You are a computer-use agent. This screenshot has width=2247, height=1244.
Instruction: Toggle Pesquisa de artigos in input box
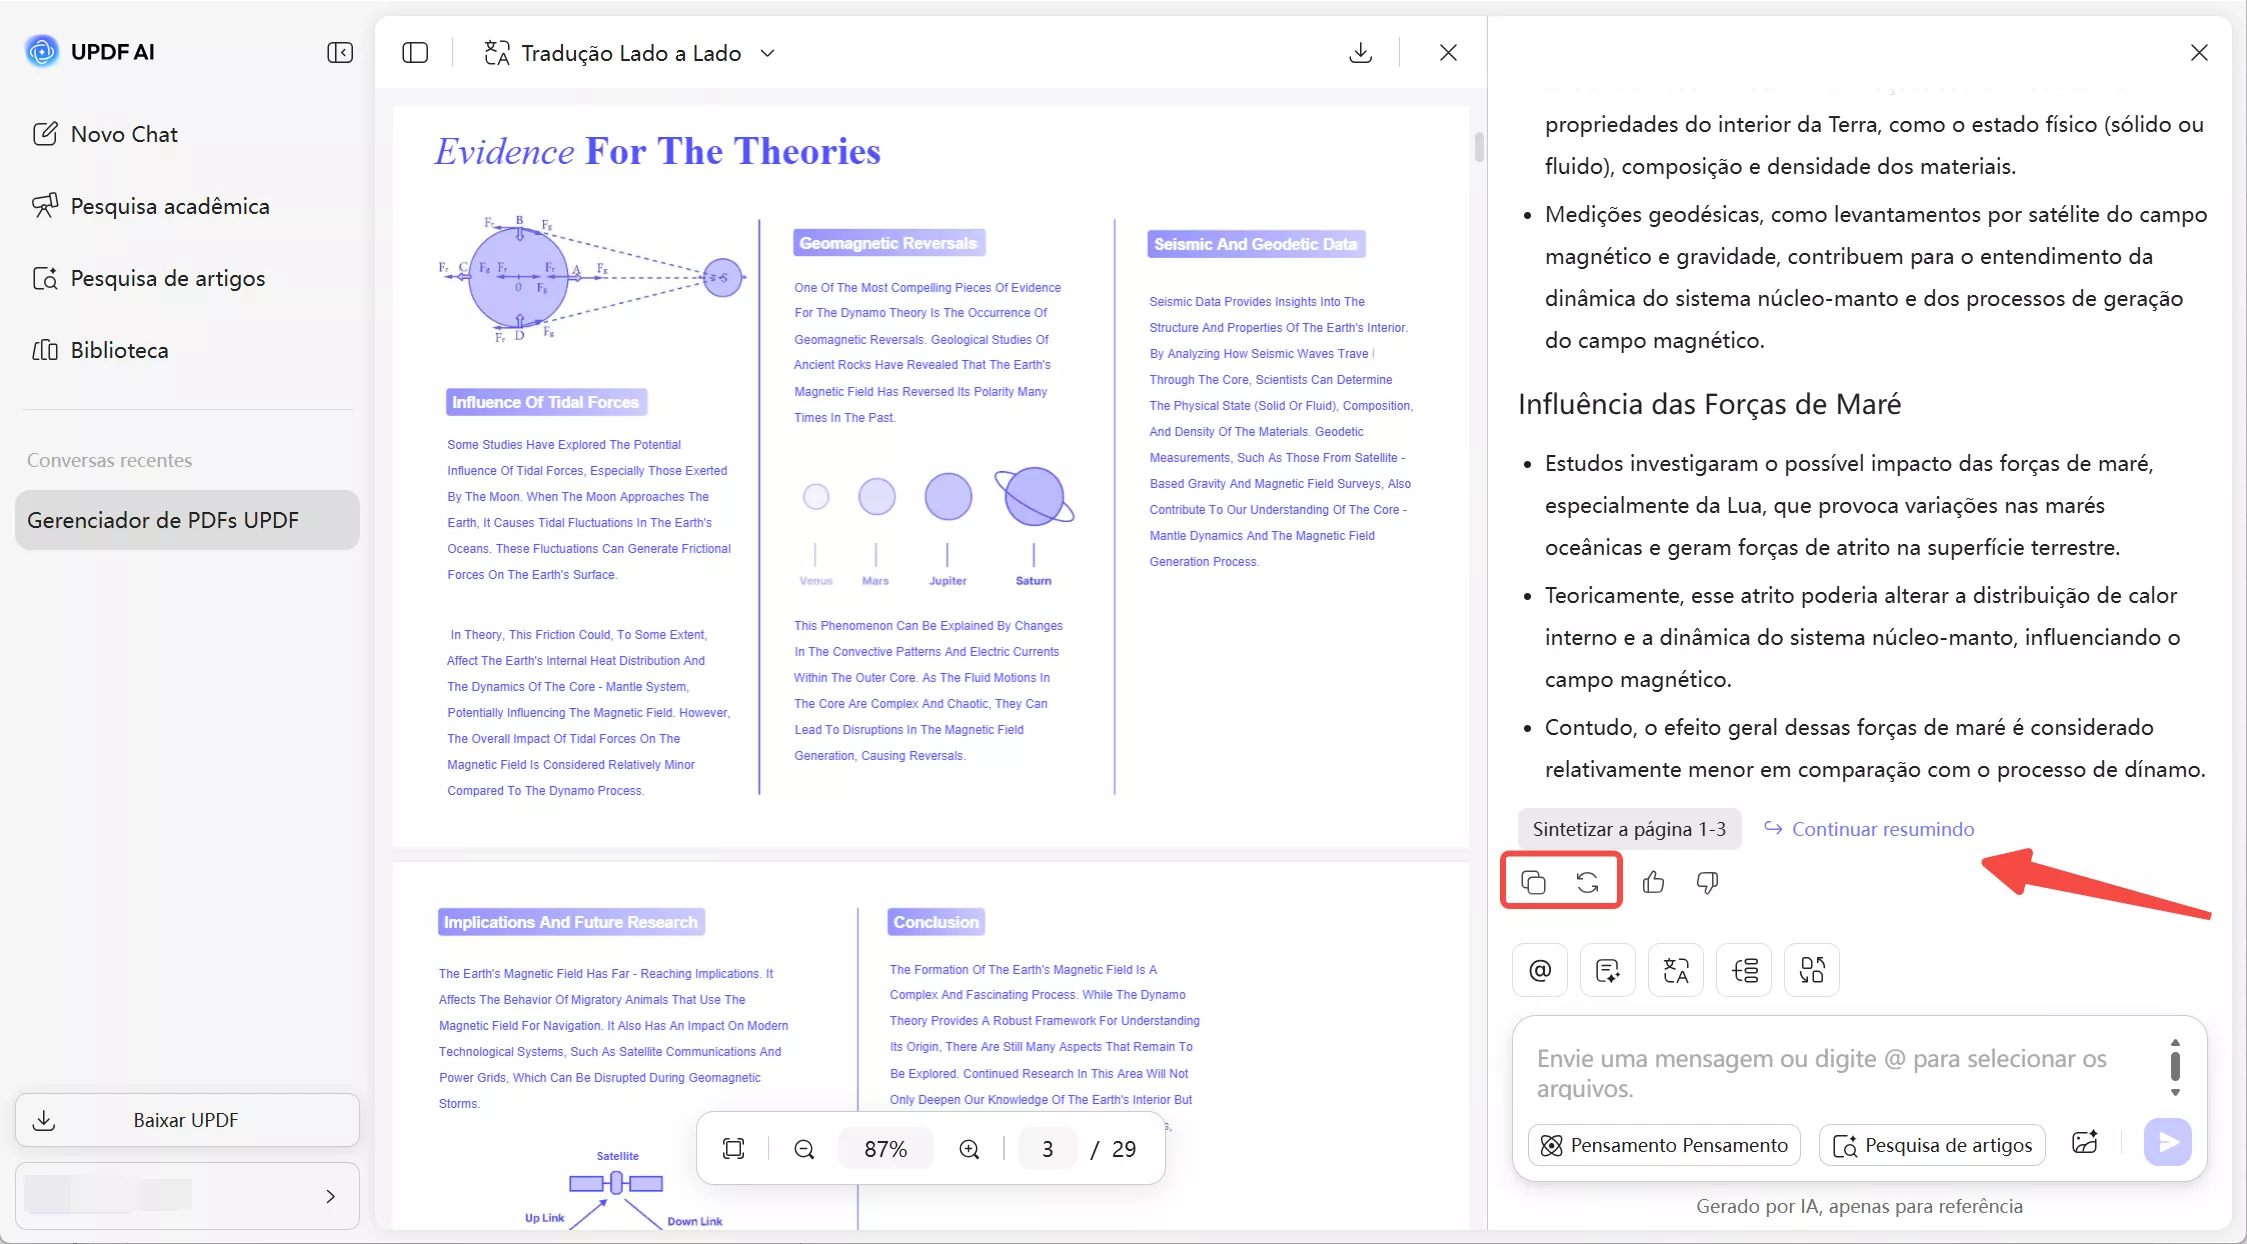1932,1145
